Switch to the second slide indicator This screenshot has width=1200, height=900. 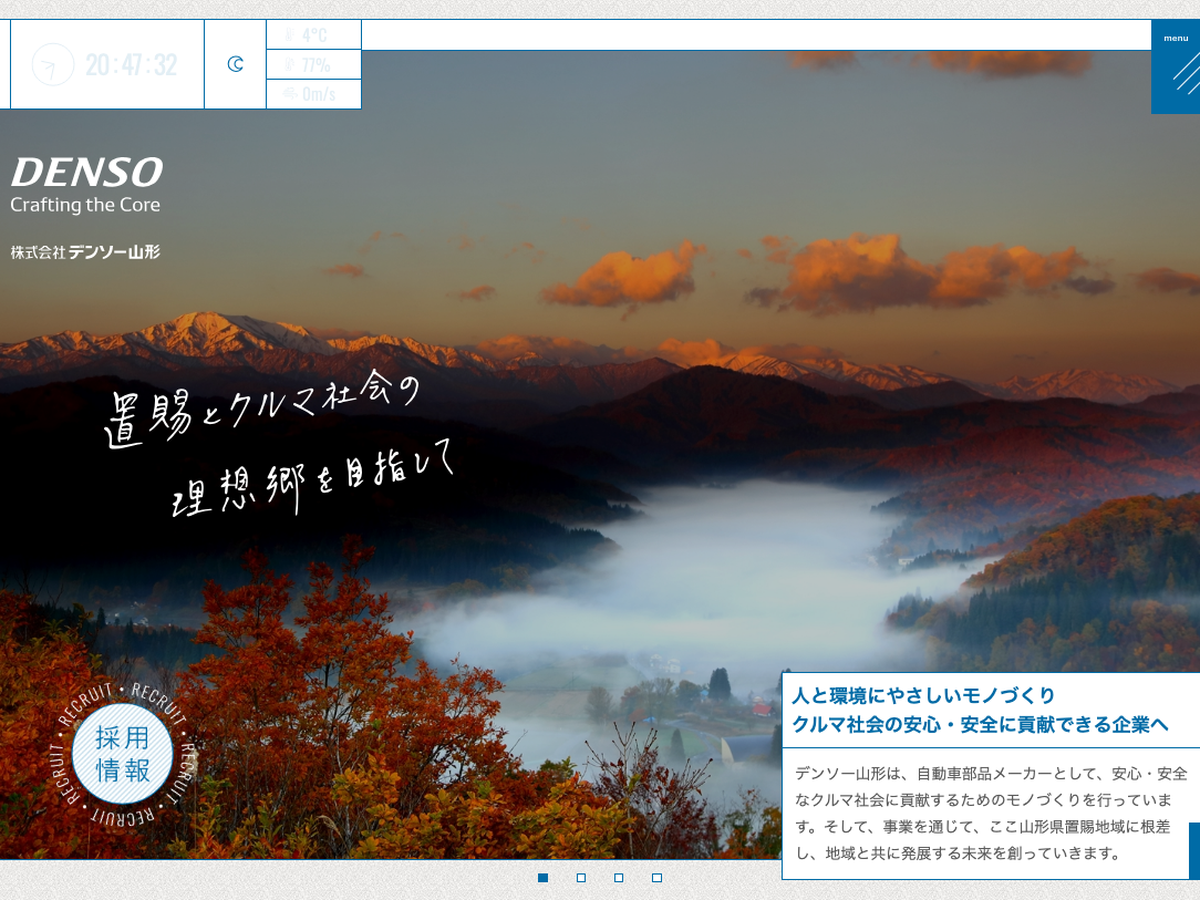pos(581,878)
